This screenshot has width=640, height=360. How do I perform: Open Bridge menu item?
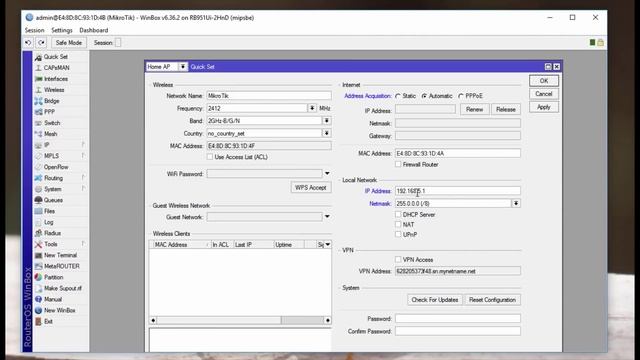pyautogui.click(x=51, y=101)
